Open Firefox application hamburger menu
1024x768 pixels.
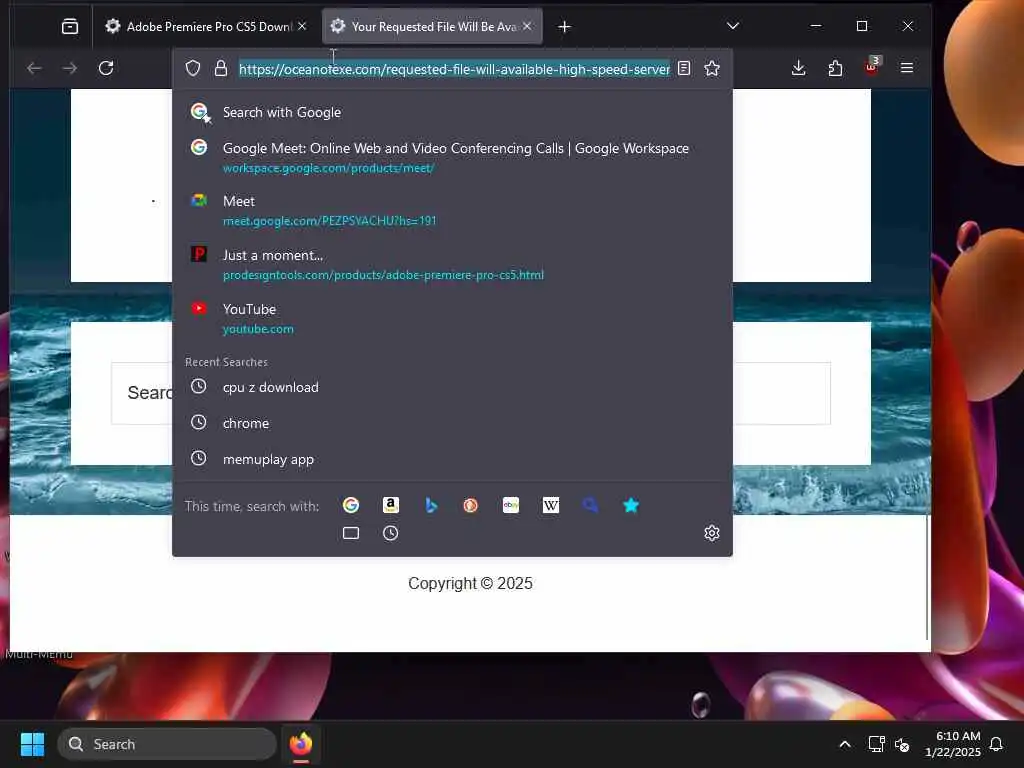coord(906,68)
